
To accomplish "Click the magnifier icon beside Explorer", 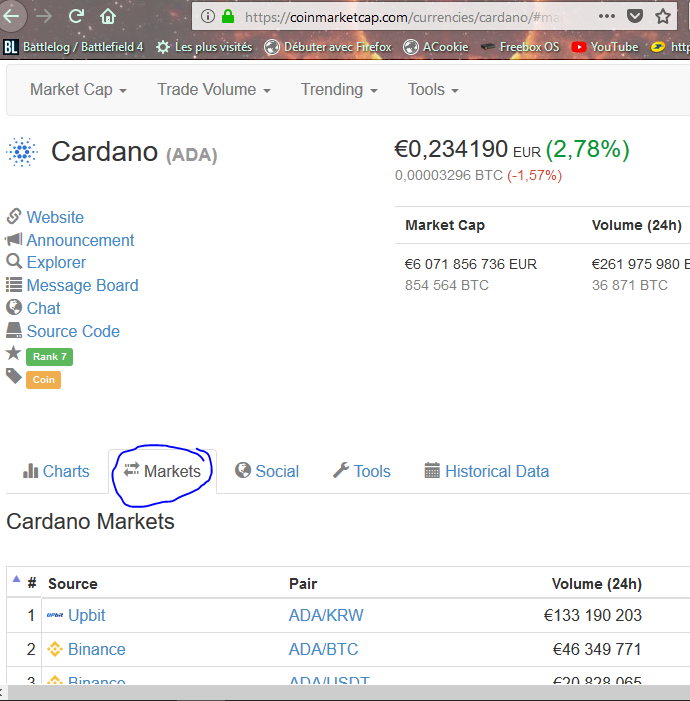I will [x=14, y=261].
